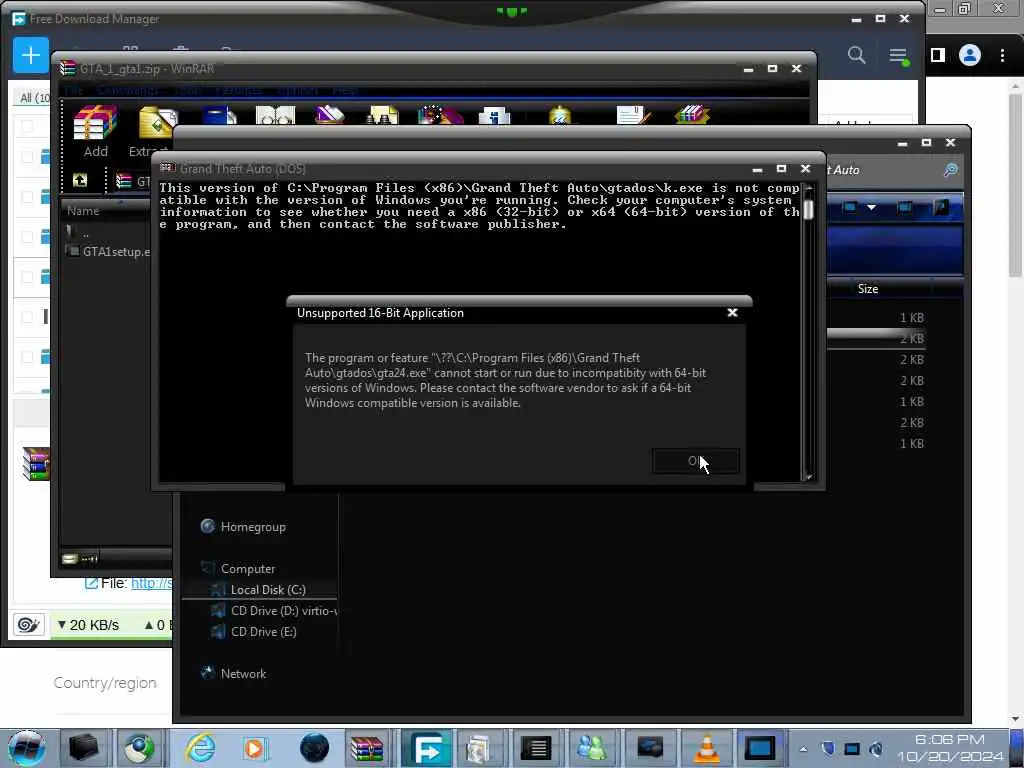1024x768 pixels.
Task: Open the Chrome profile avatar
Action: [970, 55]
